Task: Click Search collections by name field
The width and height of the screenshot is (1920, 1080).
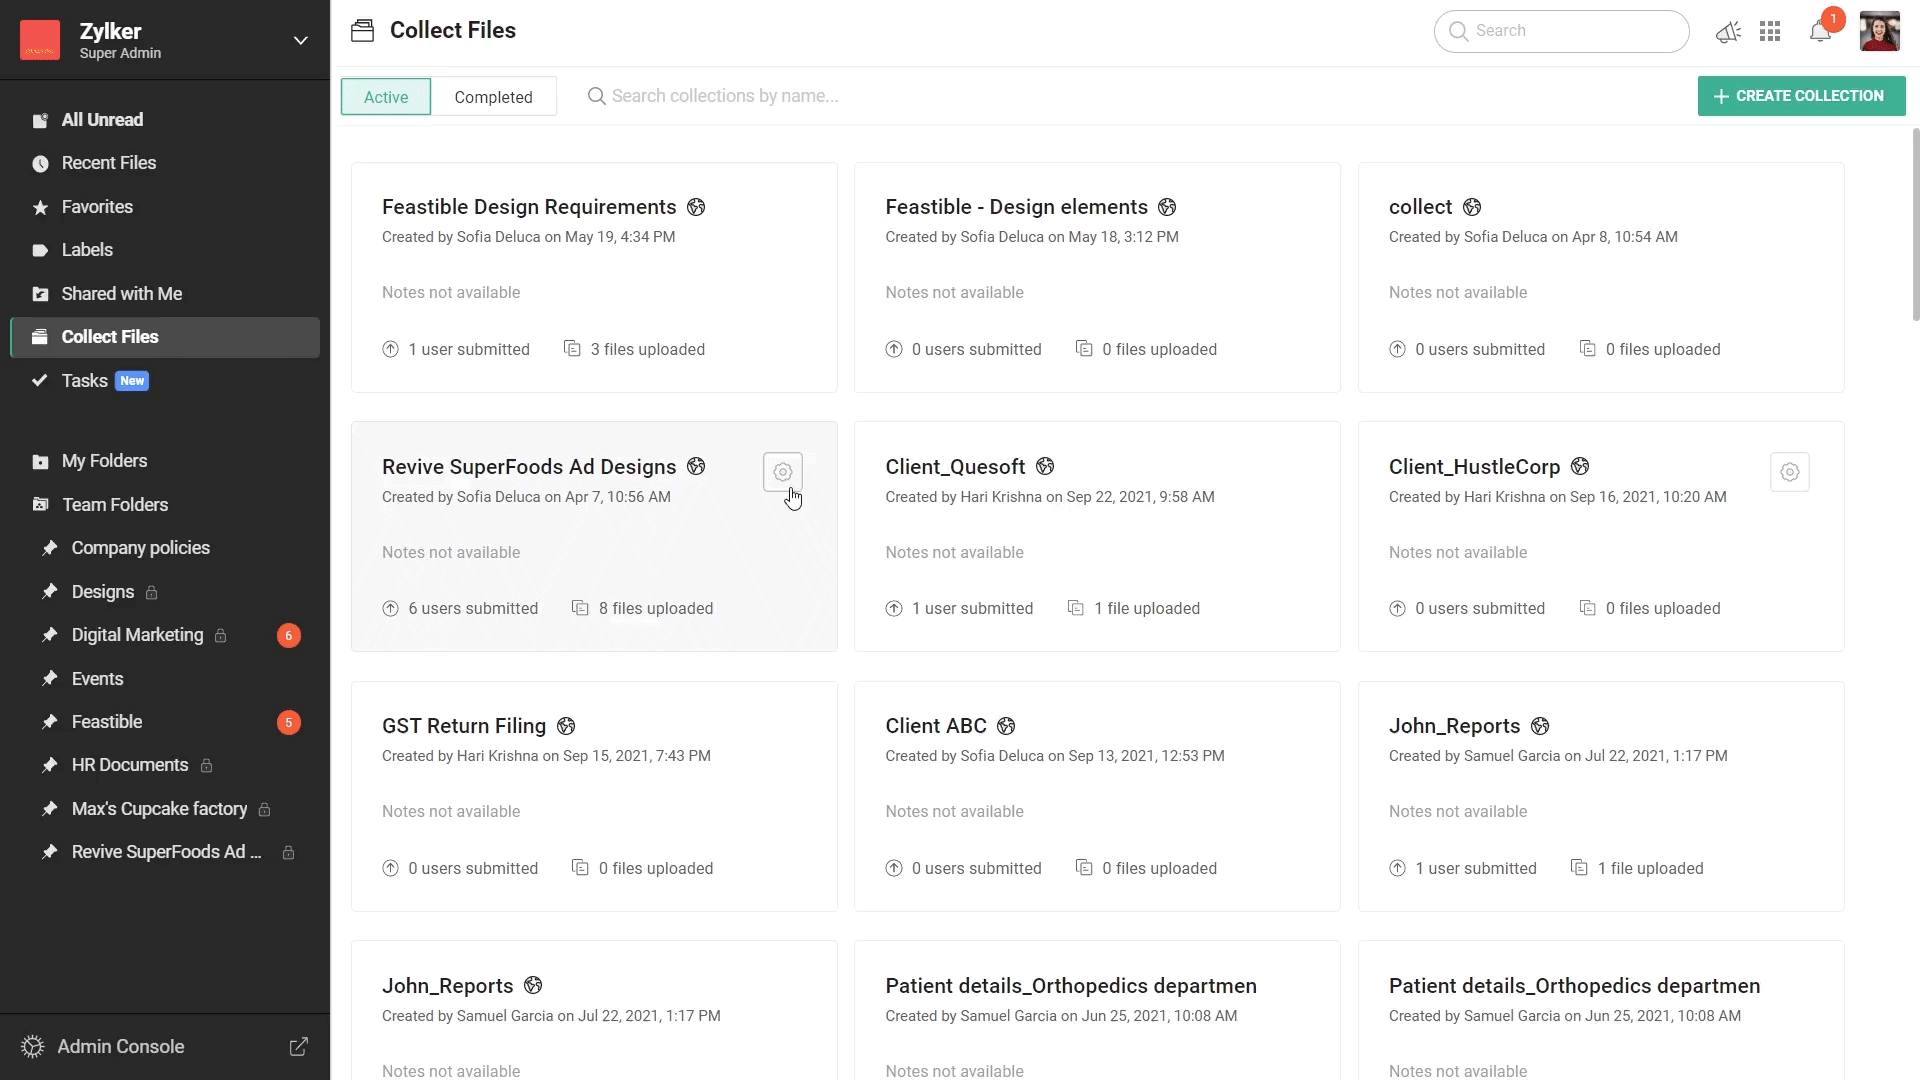Action: (x=724, y=96)
